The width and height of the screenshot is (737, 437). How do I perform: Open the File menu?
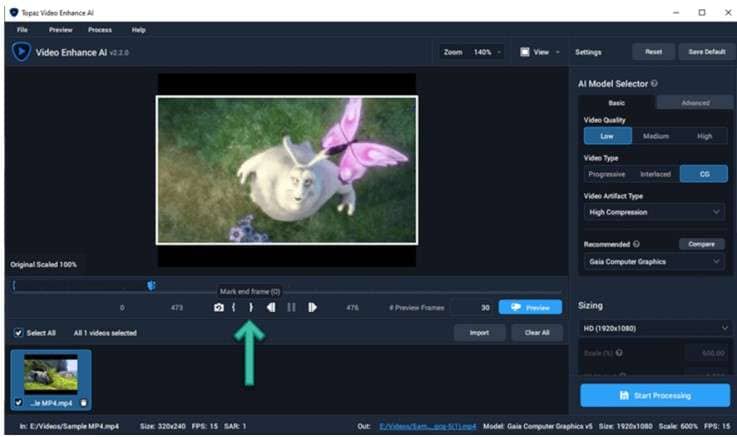tap(22, 30)
